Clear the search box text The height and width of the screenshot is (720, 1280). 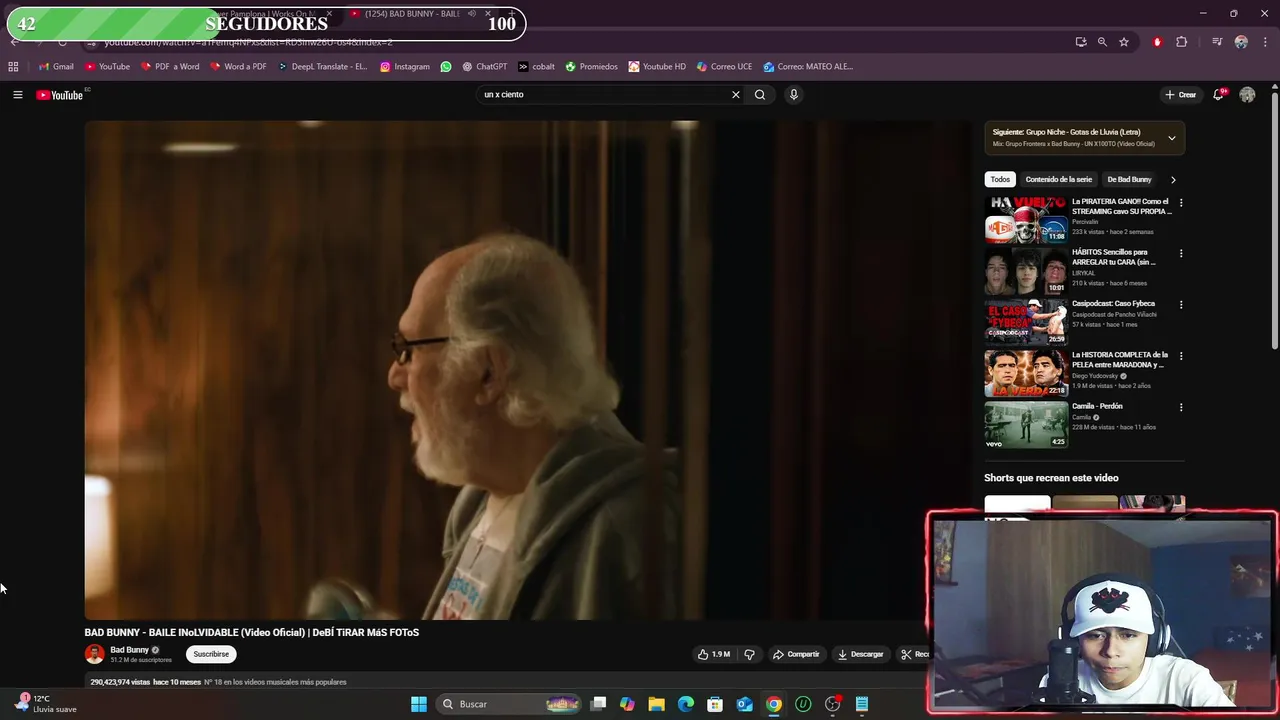tap(736, 95)
